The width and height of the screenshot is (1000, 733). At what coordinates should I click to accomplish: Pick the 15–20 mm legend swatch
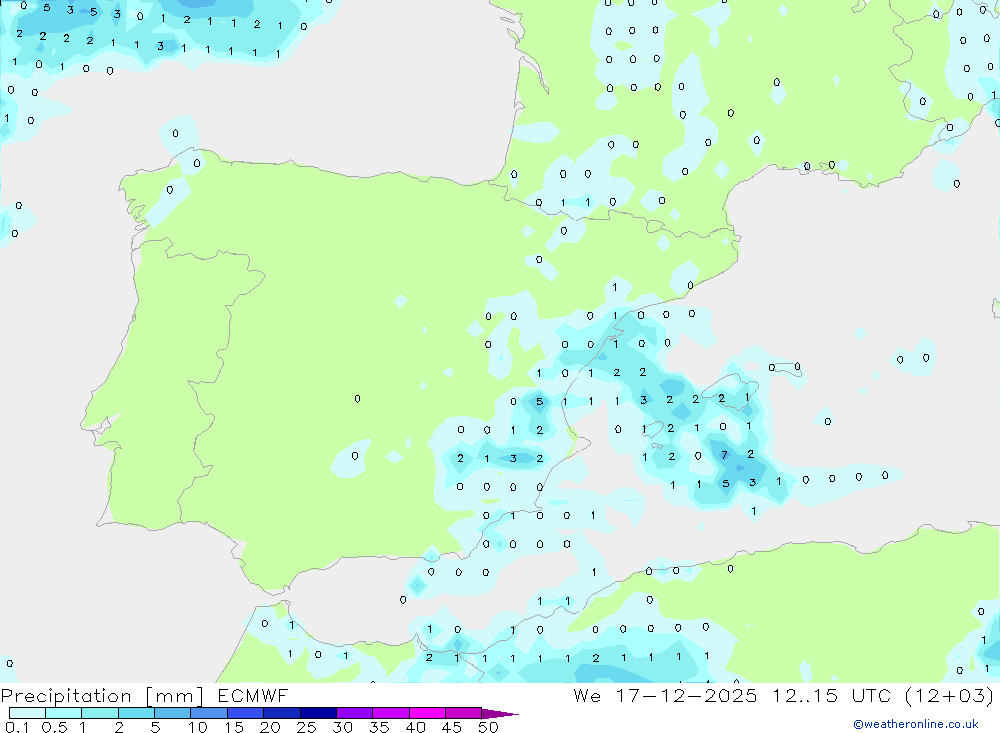(x=246, y=713)
